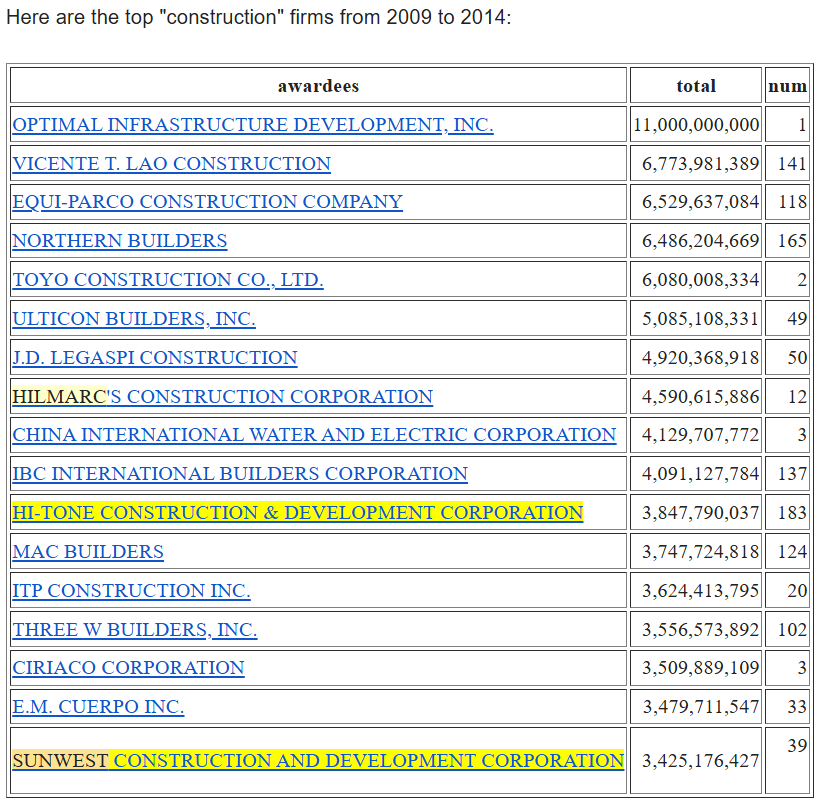Select the total value 3,425,176,427
838x811 pixels.
(x=700, y=761)
